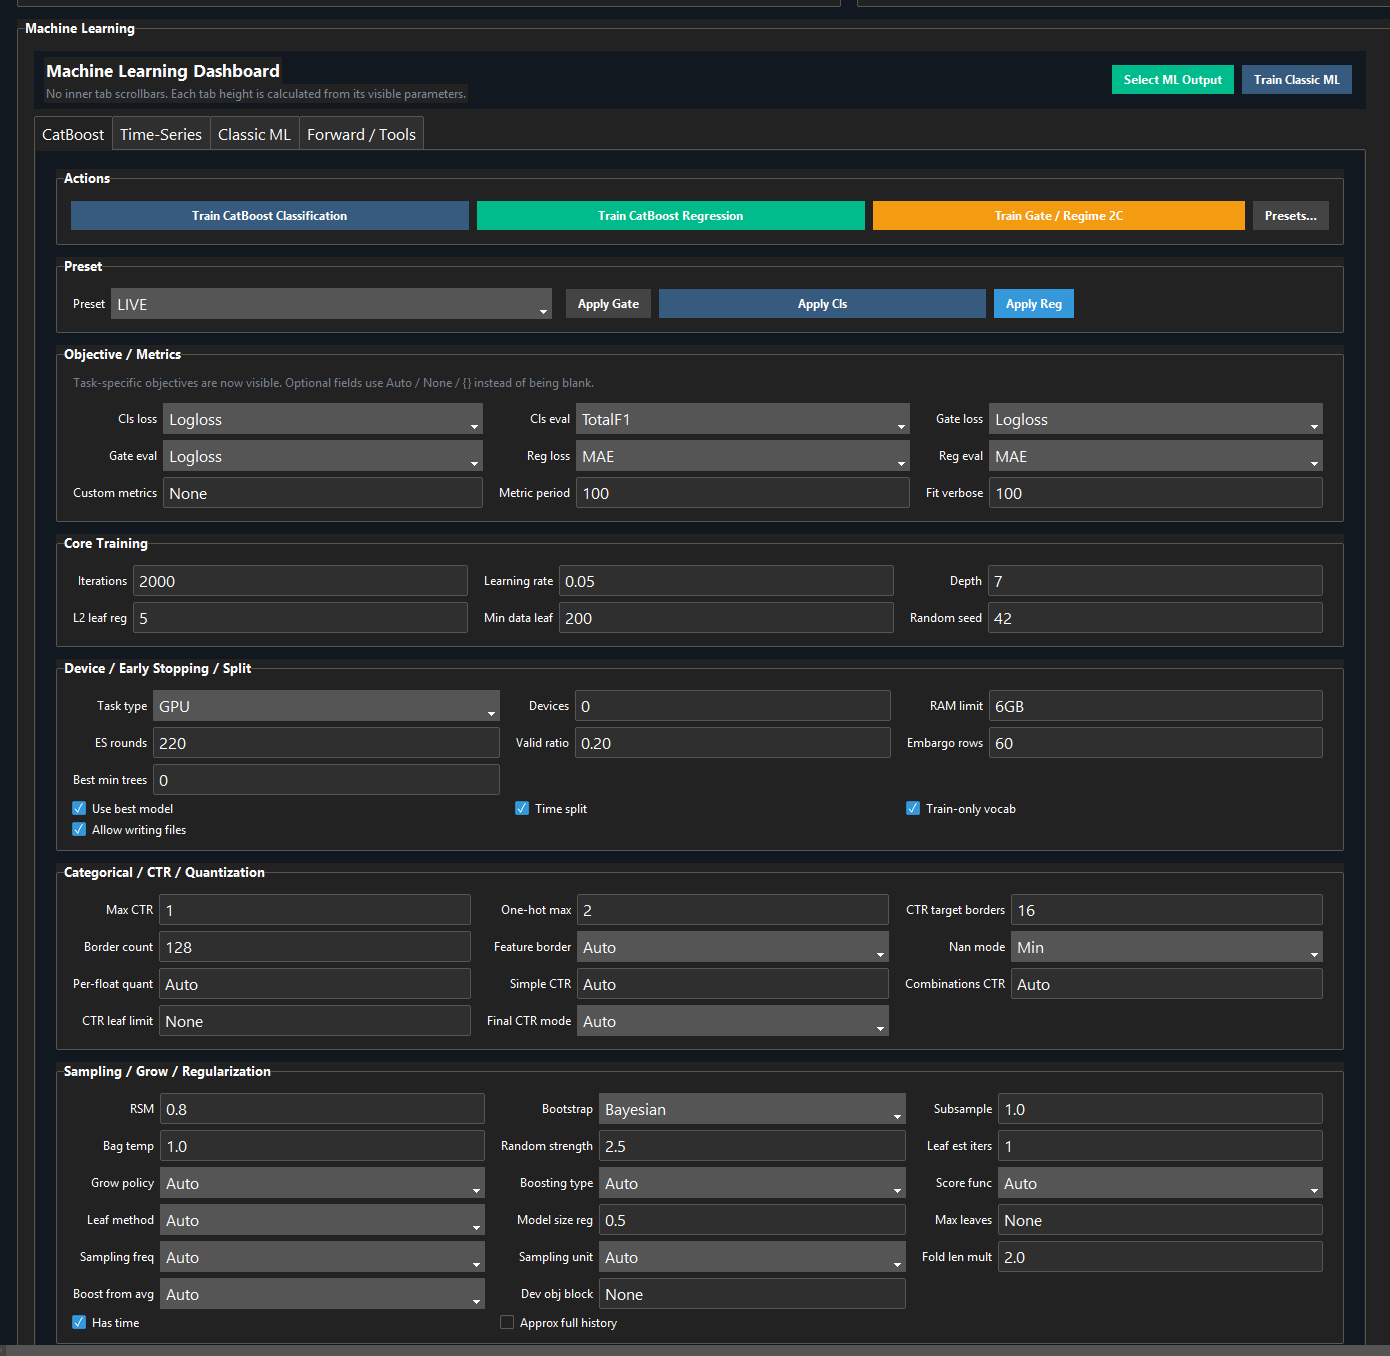Viewport: 1390px width, 1356px height.
Task: Expand the Gate eval dropdown
Action: tap(323, 456)
